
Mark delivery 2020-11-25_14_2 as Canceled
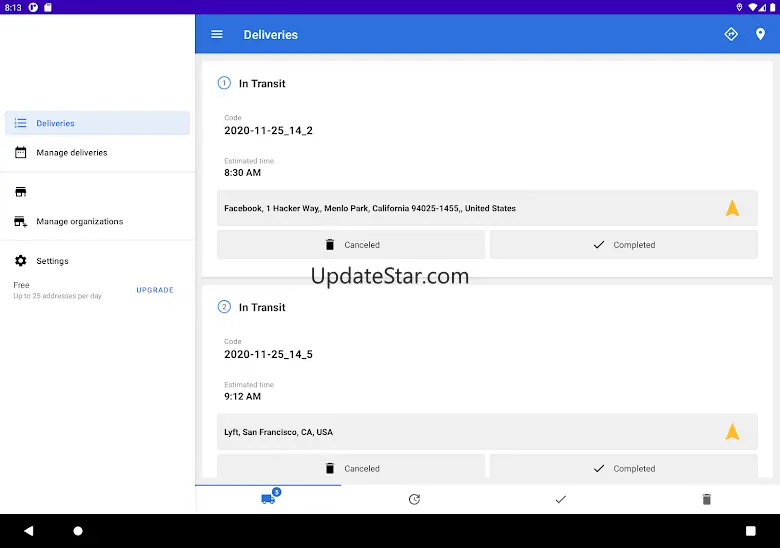pos(351,245)
